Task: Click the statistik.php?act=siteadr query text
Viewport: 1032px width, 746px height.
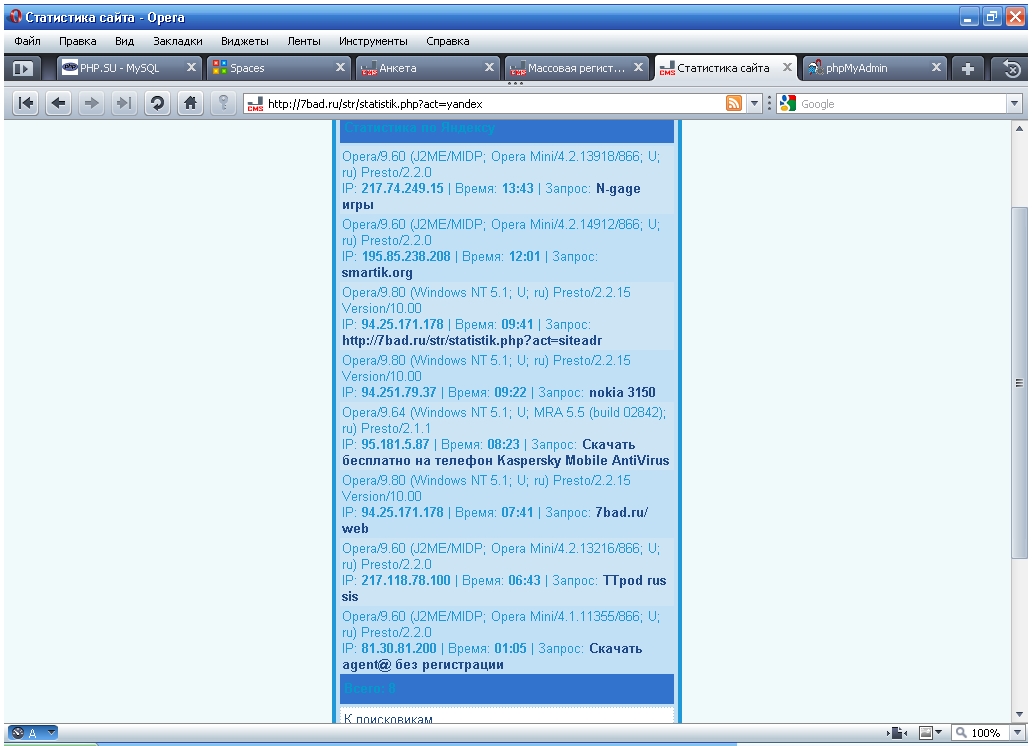Action: pyautogui.click(x=472, y=340)
